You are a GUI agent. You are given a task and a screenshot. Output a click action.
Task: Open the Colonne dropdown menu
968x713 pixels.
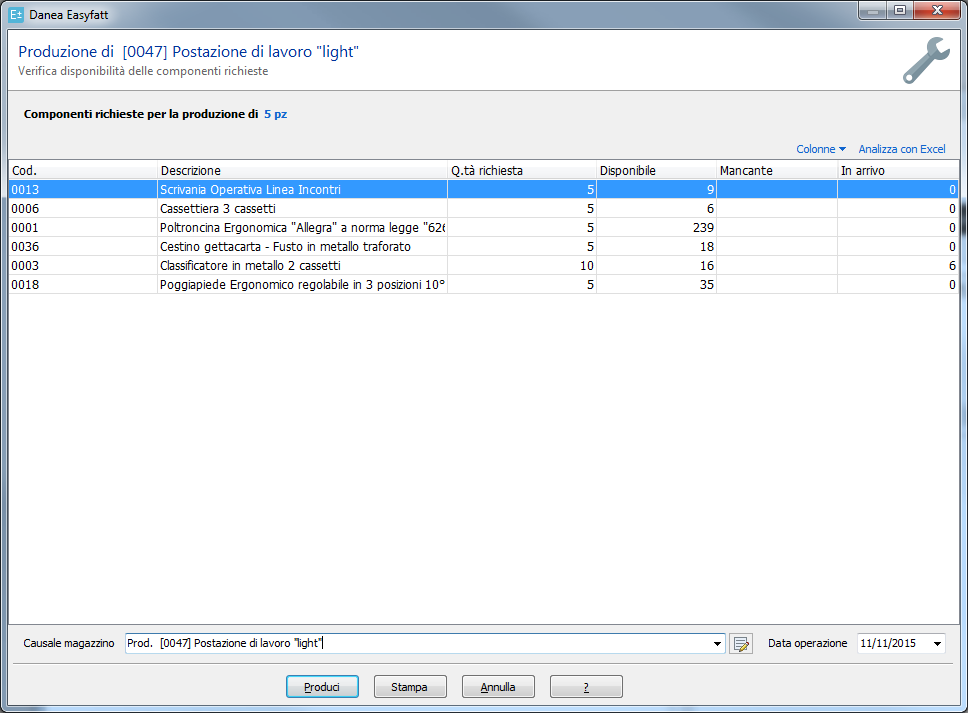[x=821, y=149]
